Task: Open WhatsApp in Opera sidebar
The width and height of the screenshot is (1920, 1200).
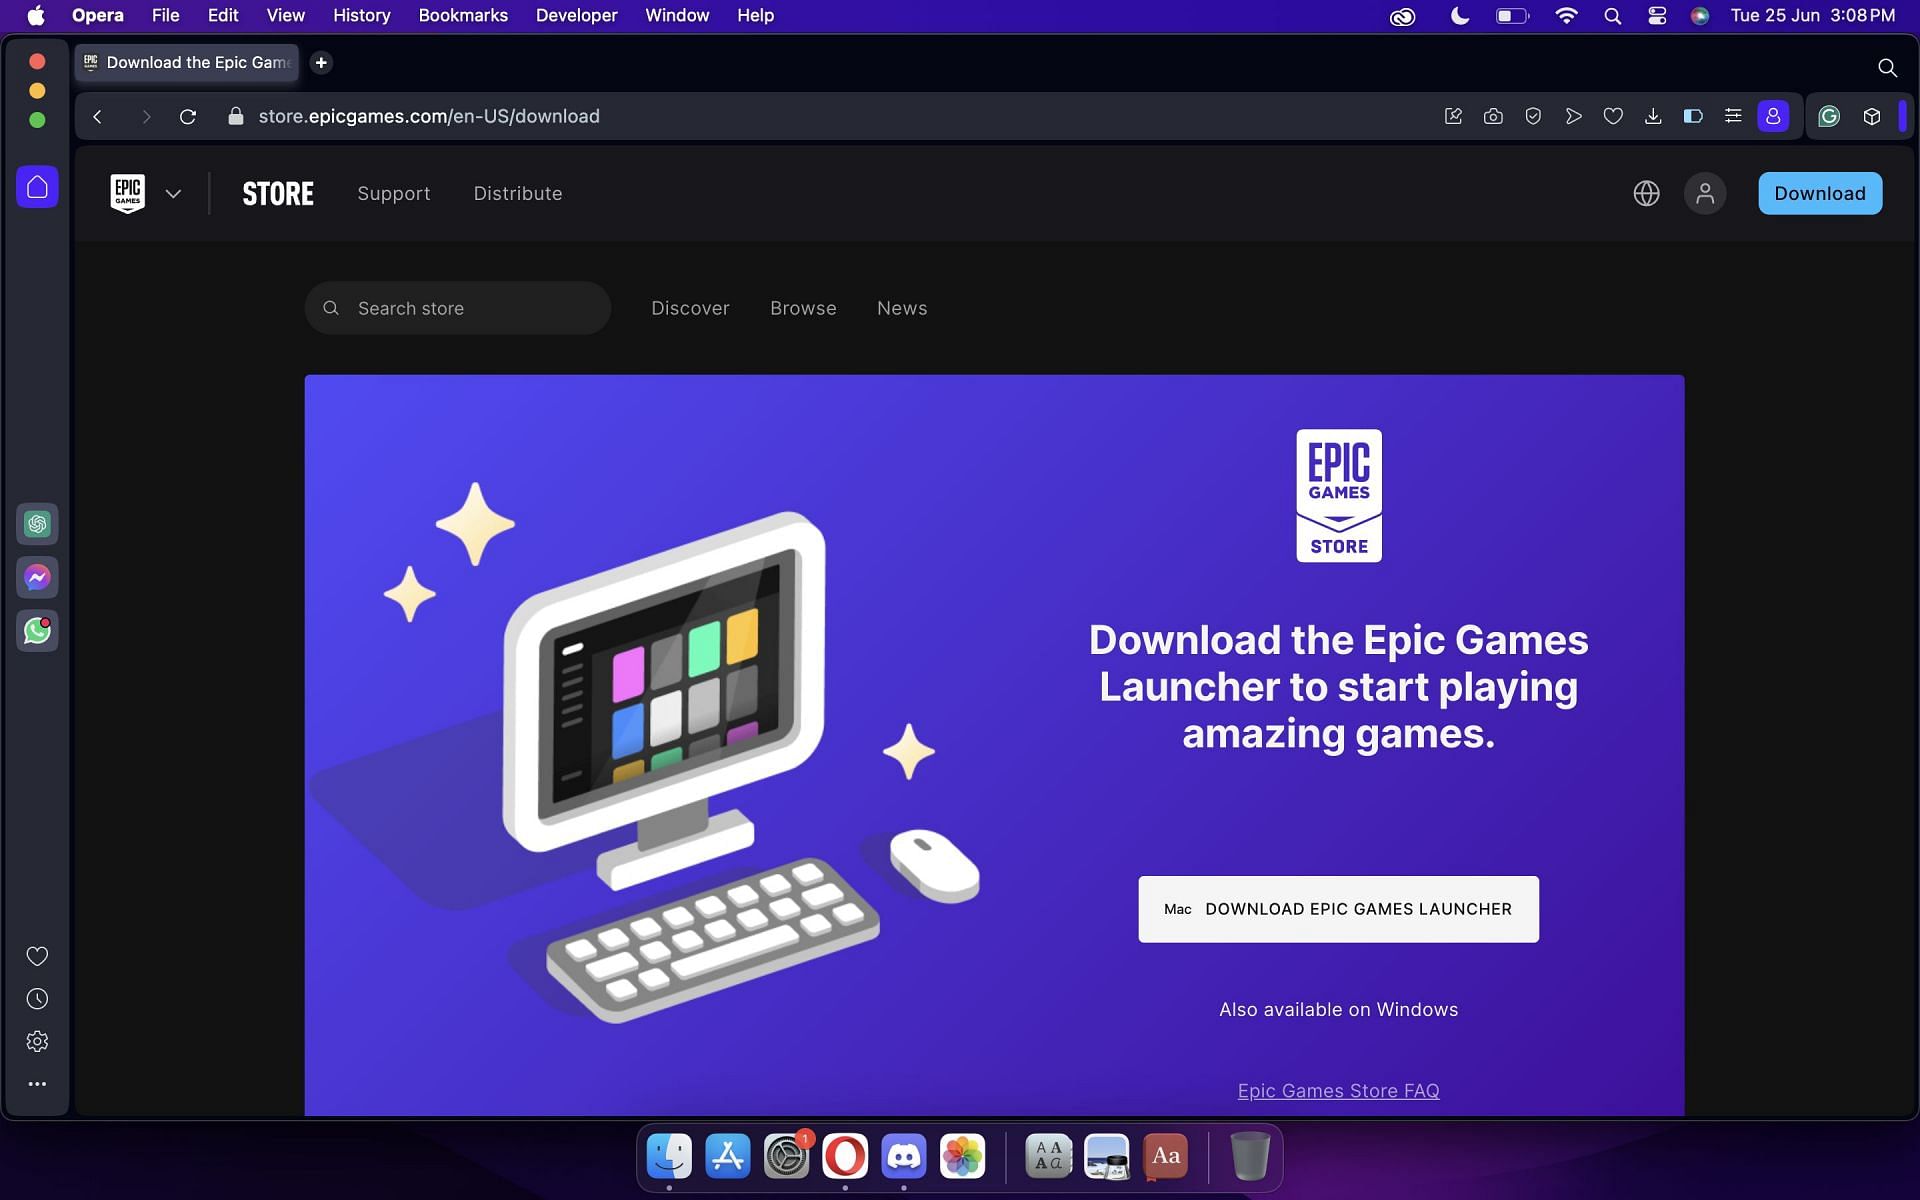Action: click(37, 631)
